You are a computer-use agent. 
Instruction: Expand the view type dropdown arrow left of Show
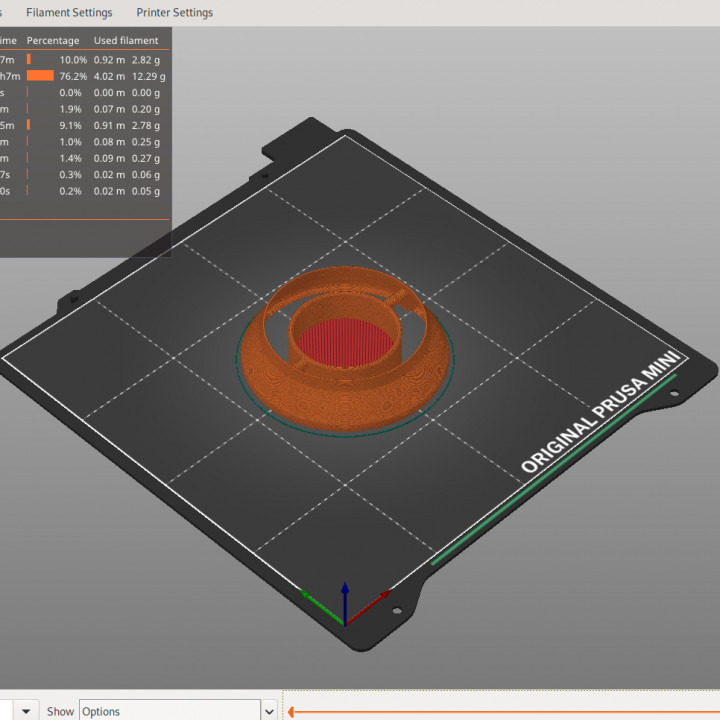pos(26,711)
